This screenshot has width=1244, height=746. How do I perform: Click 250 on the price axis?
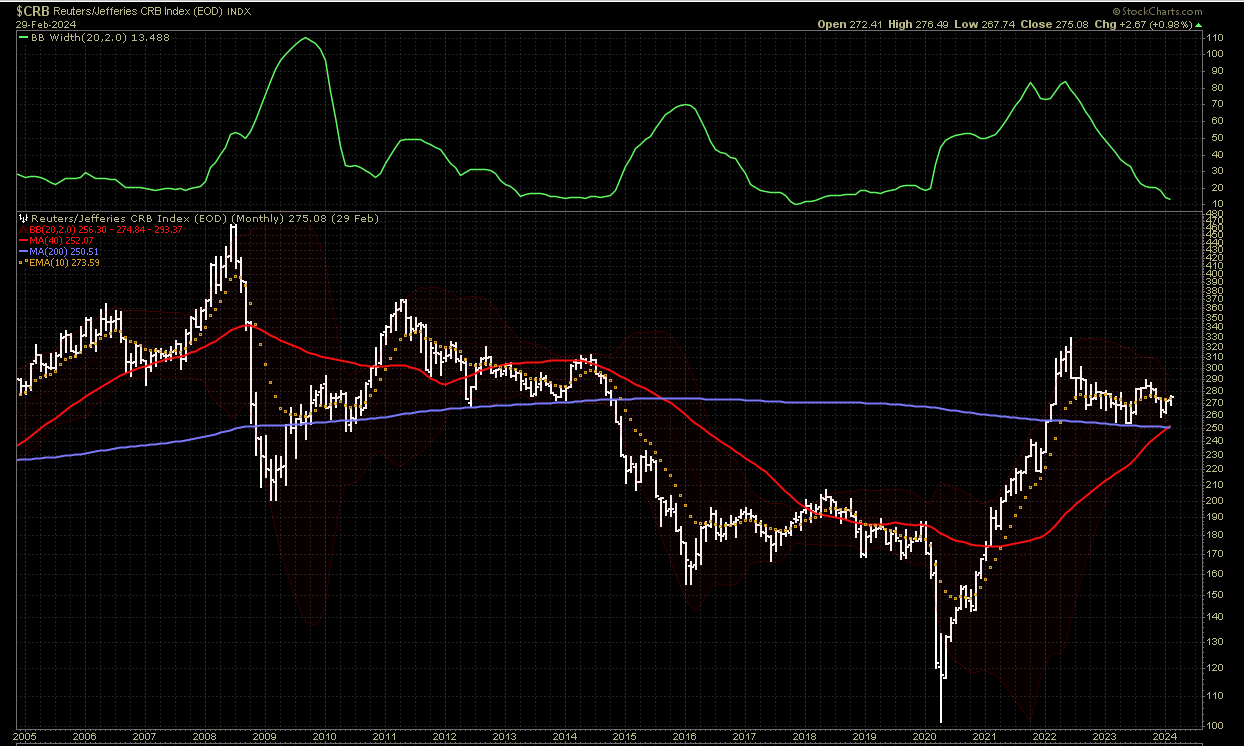click(1214, 427)
